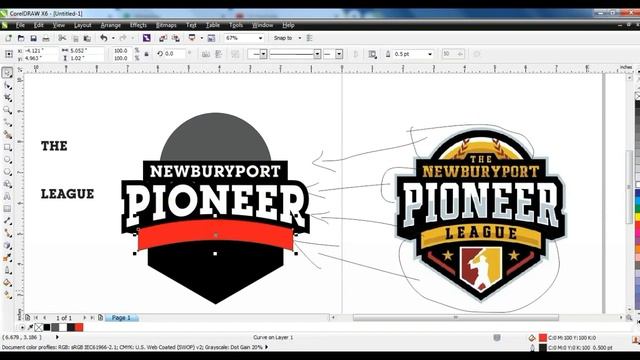Viewport: 640px width, 360px height.
Task: Click the zoom navigator icon at scrollbar corner
Action: 629,317
